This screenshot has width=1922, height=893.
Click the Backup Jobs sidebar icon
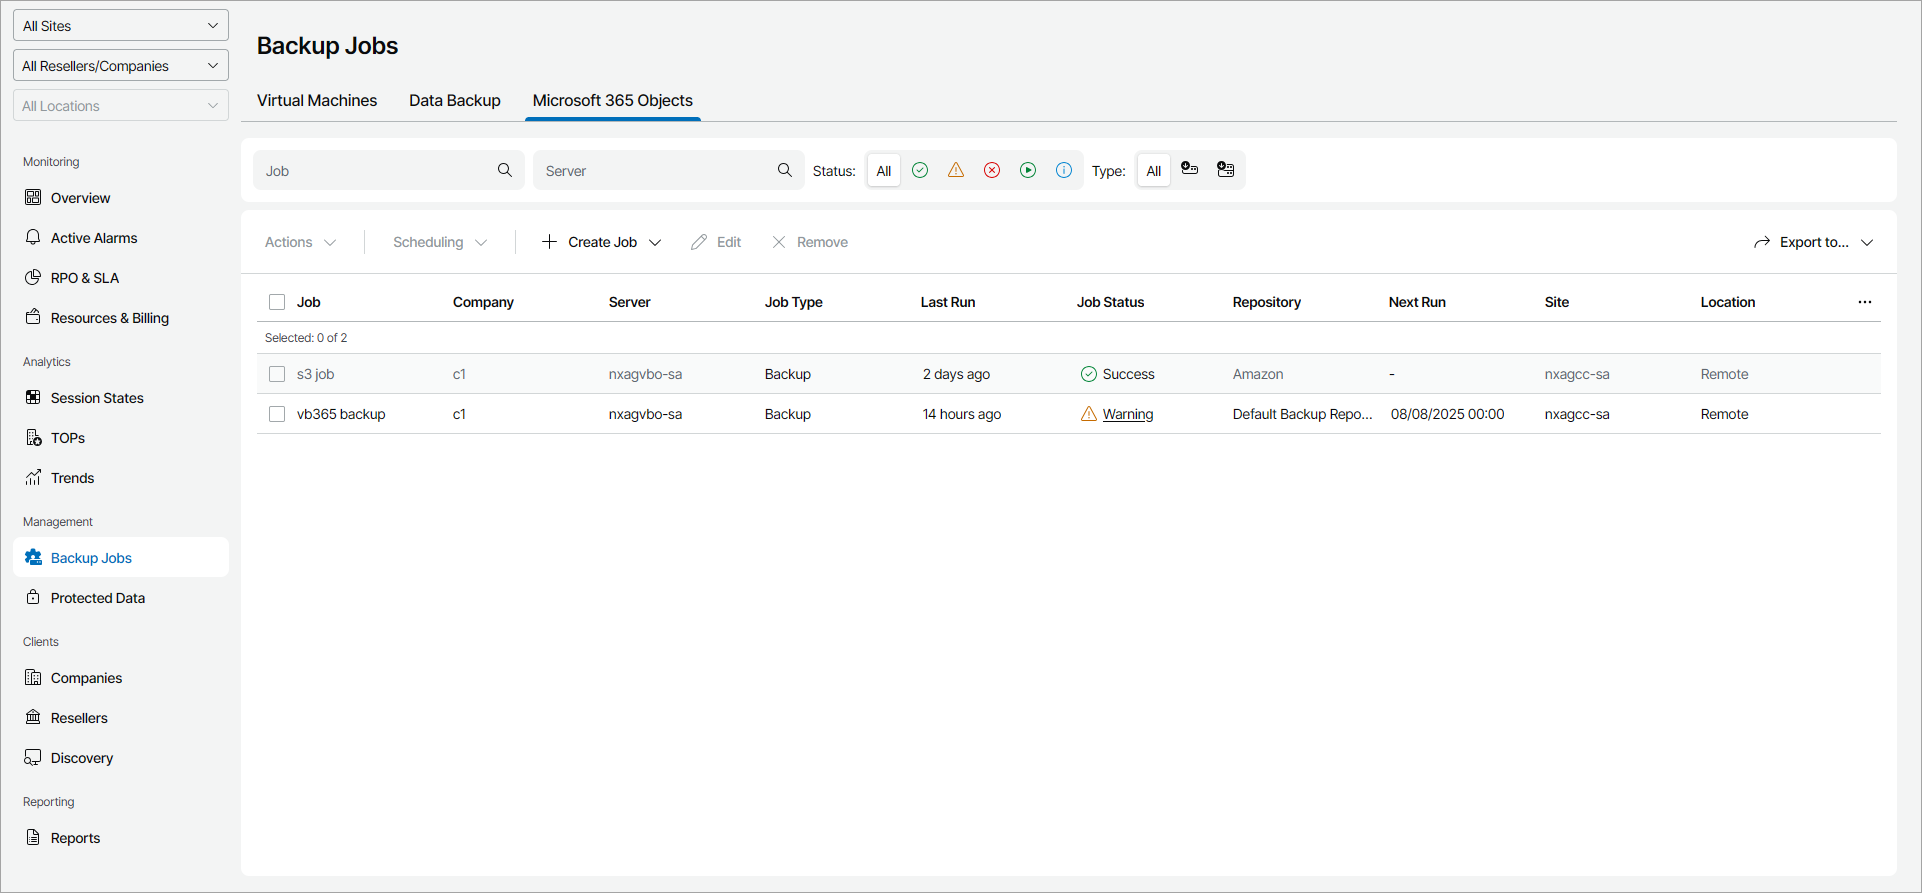click(33, 557)
